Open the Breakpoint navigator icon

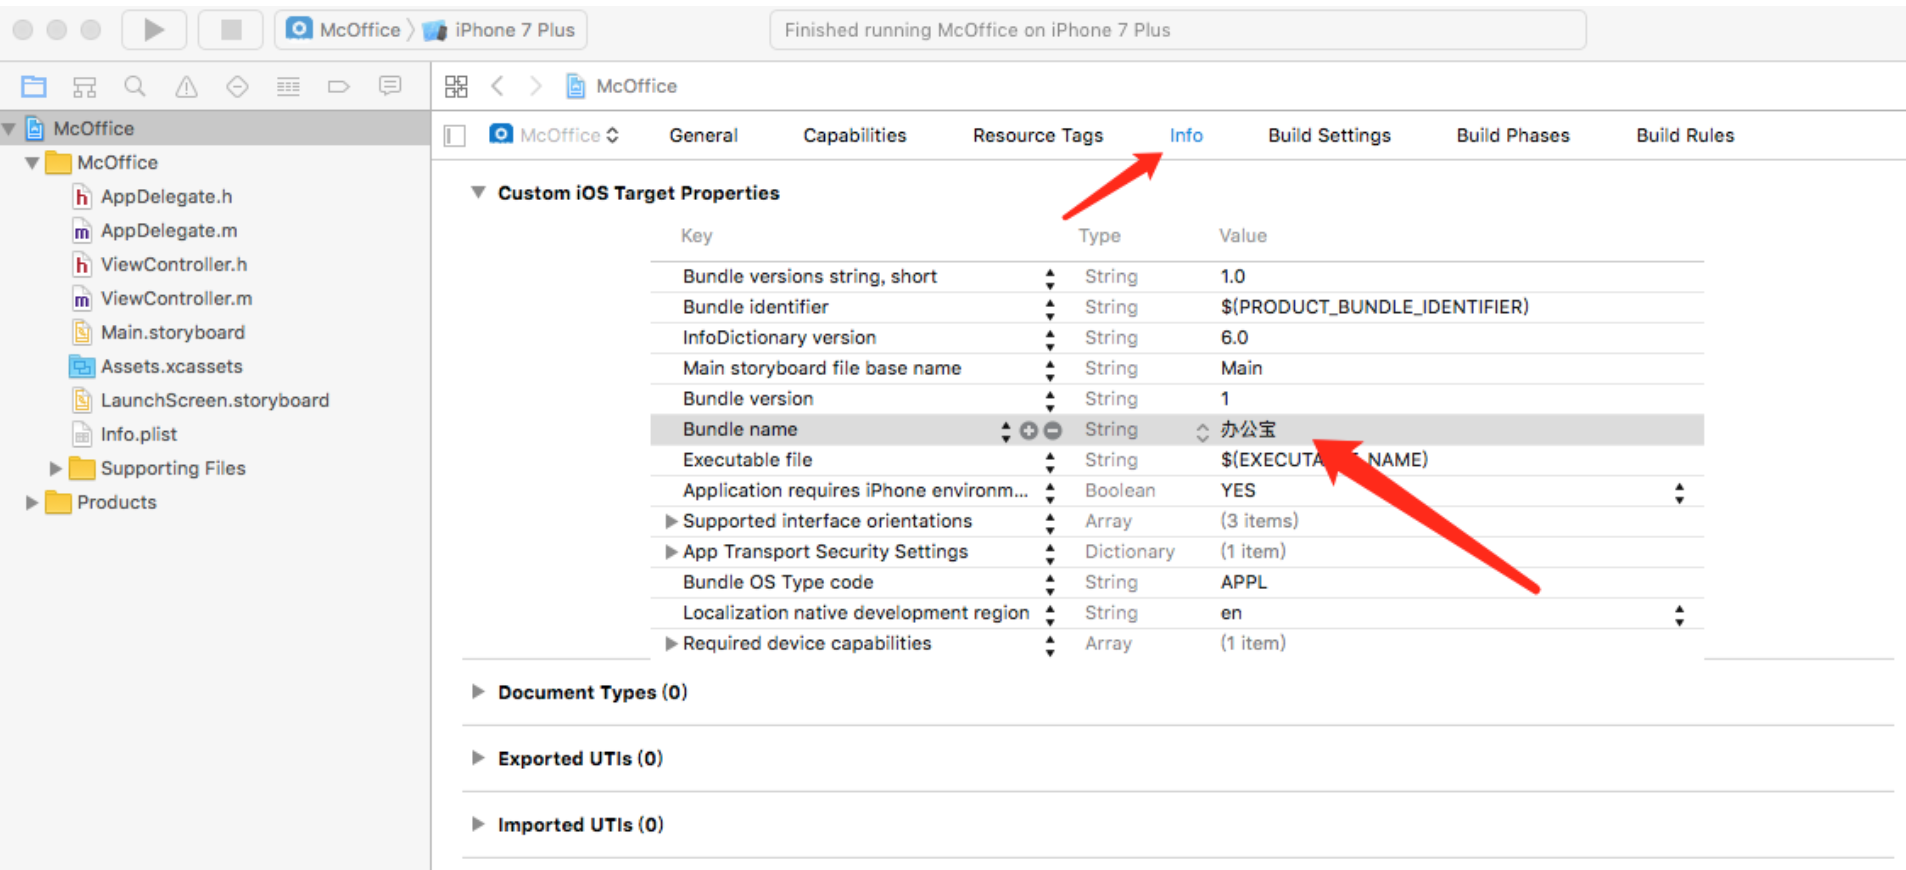point(339,87)
